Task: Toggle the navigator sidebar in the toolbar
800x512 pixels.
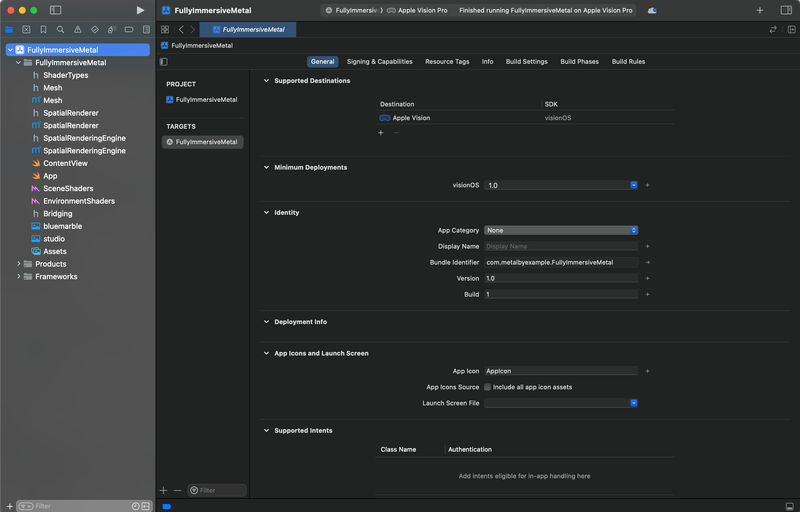Action: pos(56,10)
